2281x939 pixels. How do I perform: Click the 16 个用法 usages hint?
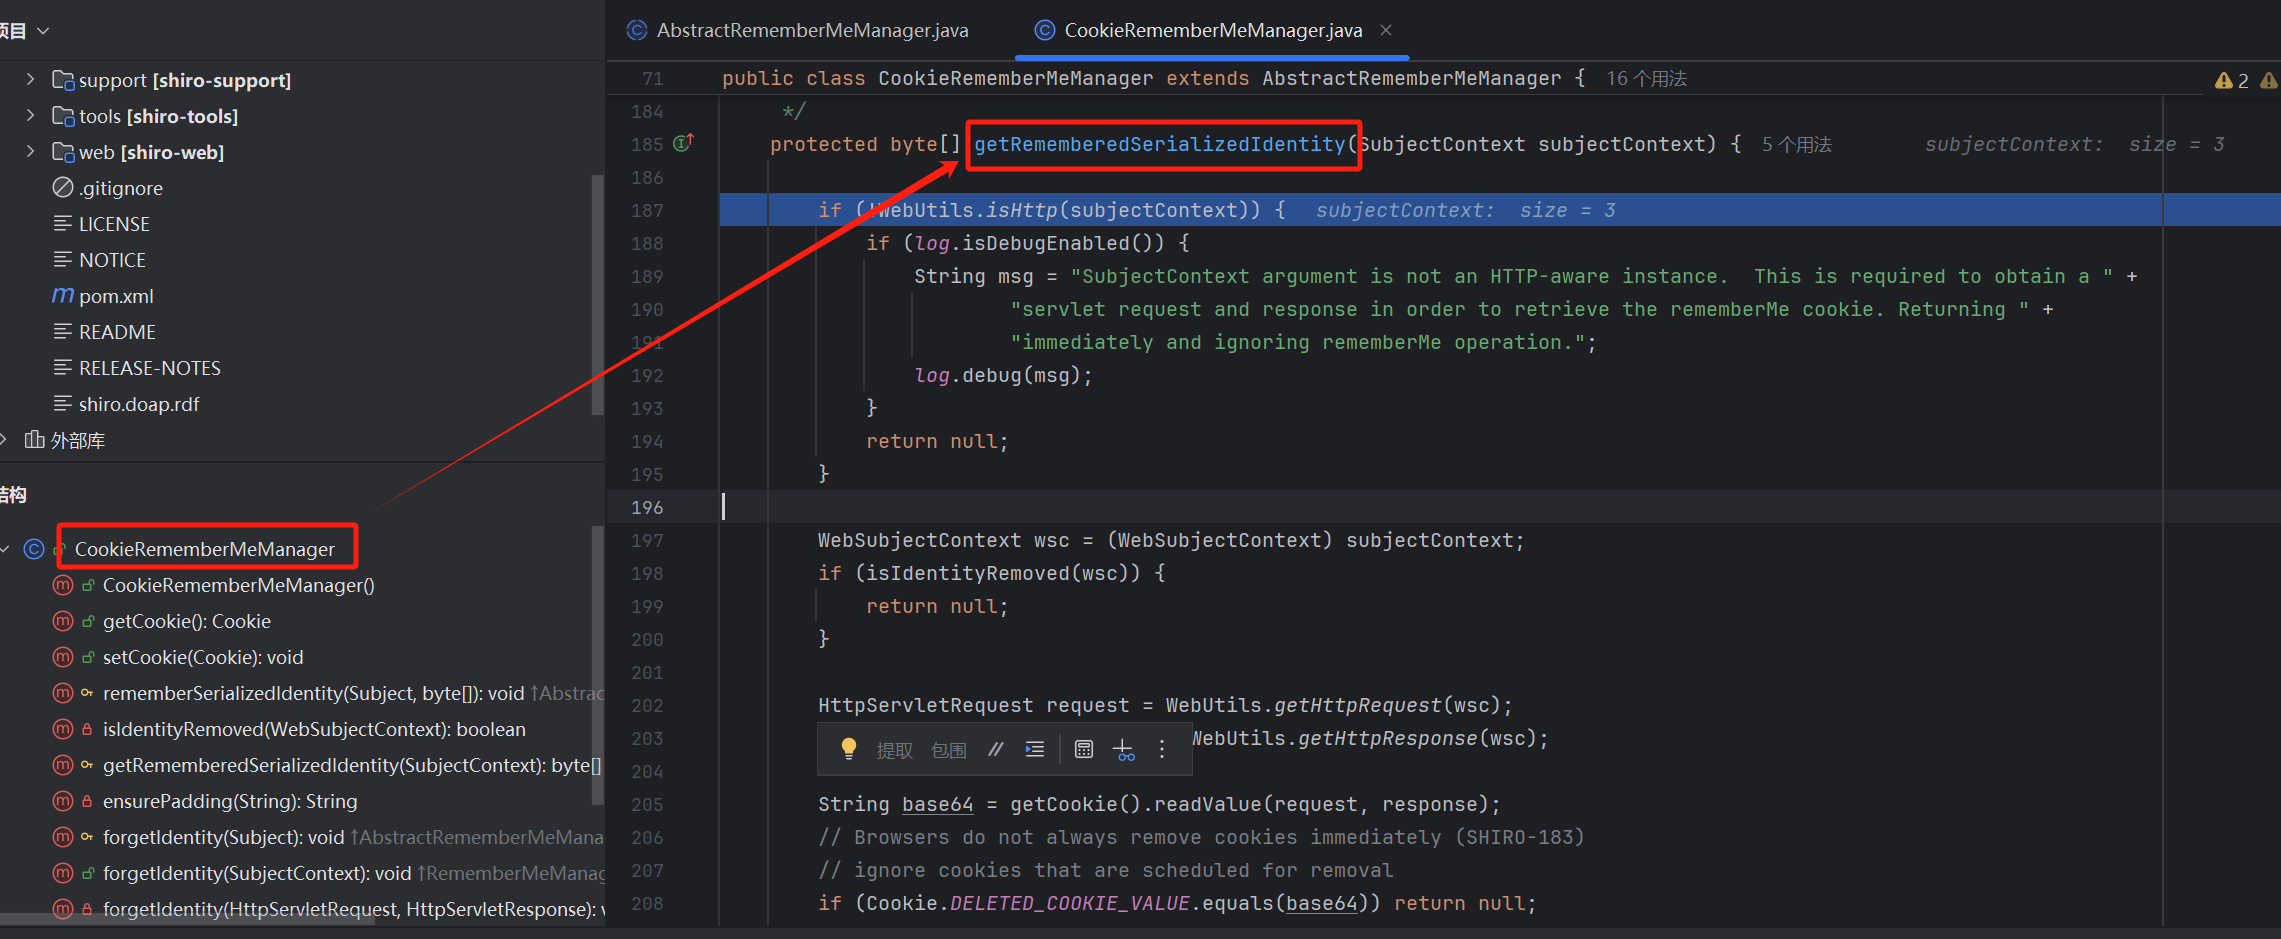(1646, 78)
